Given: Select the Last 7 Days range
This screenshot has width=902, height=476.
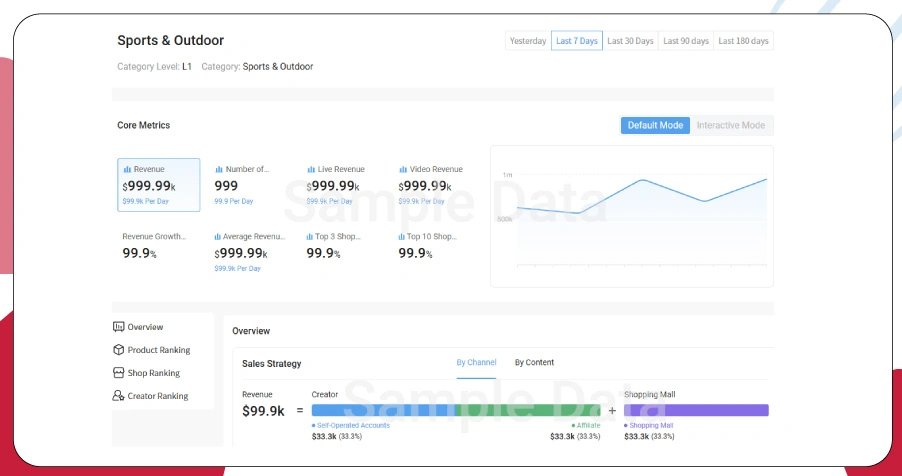Looking at the screenshot, I should [577, 41].
